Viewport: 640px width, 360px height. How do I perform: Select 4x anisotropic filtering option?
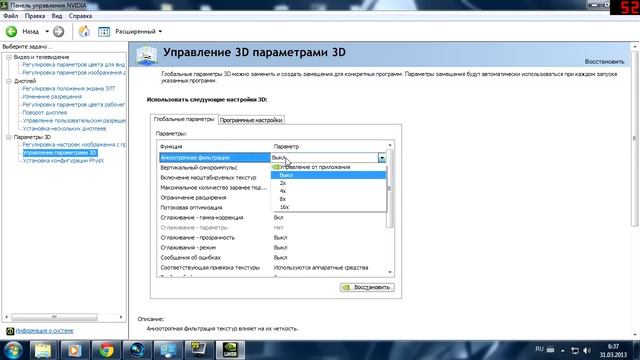coord(329,191)
